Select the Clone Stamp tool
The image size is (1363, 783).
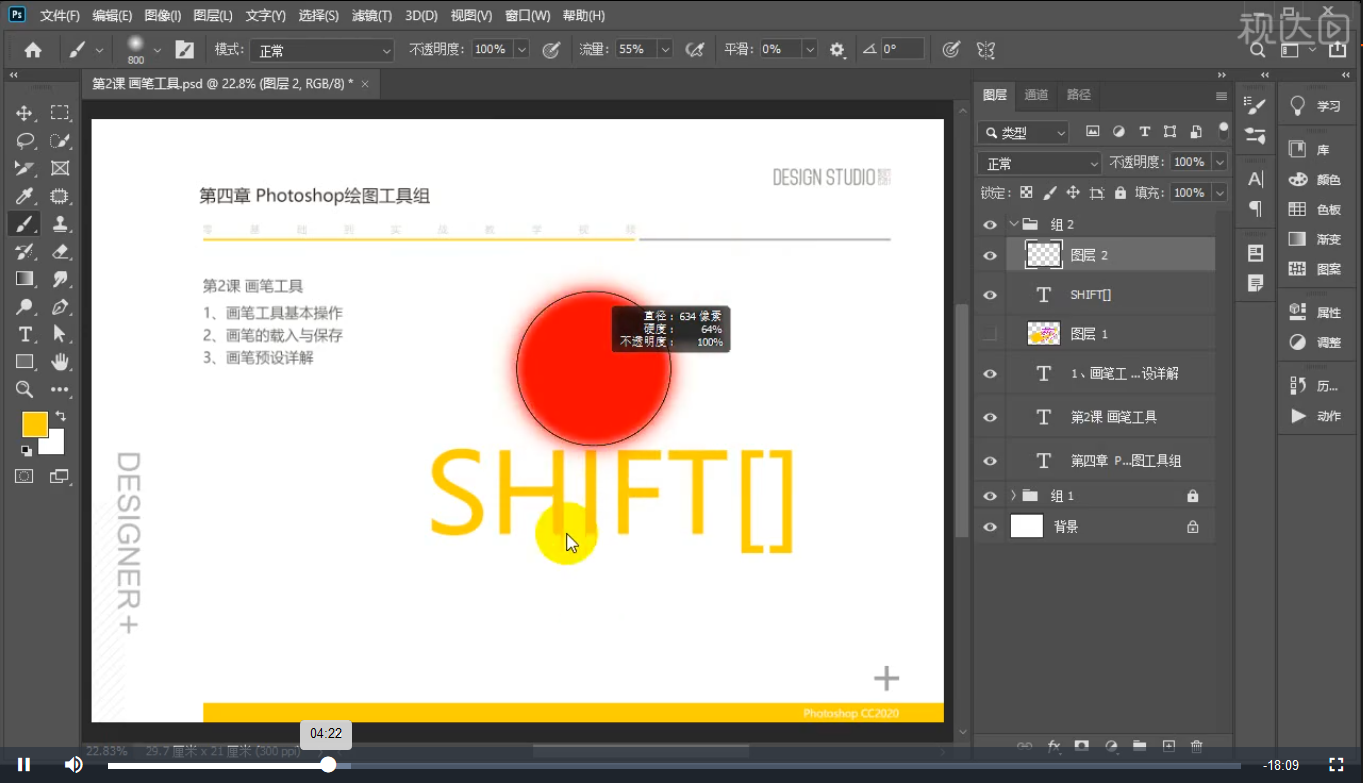(x=60, y=224)
